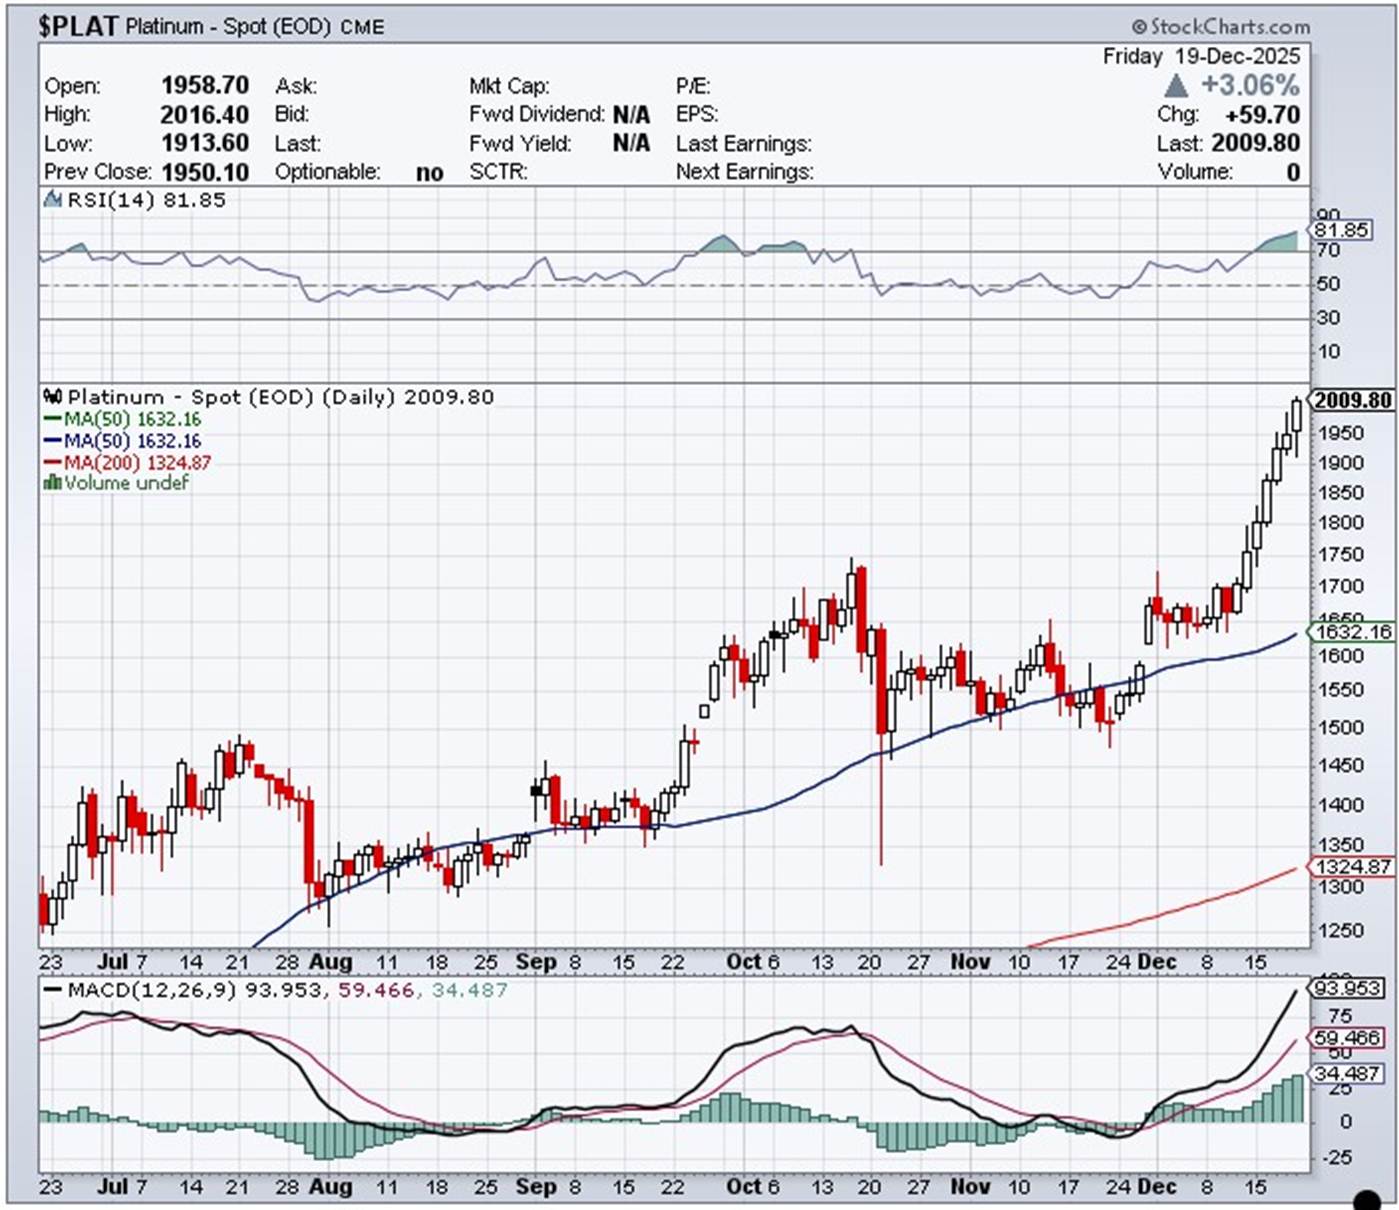Click the 1632.16 moving average axis tag

1352,632
